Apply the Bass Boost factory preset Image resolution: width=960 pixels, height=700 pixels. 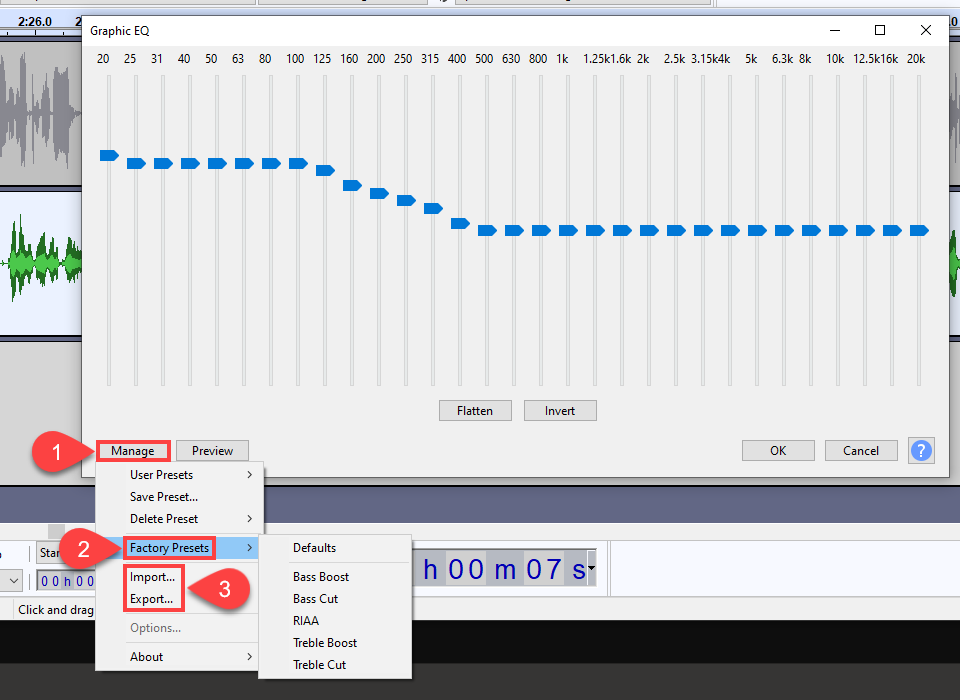pyautogui.click(x=322, y=576)
